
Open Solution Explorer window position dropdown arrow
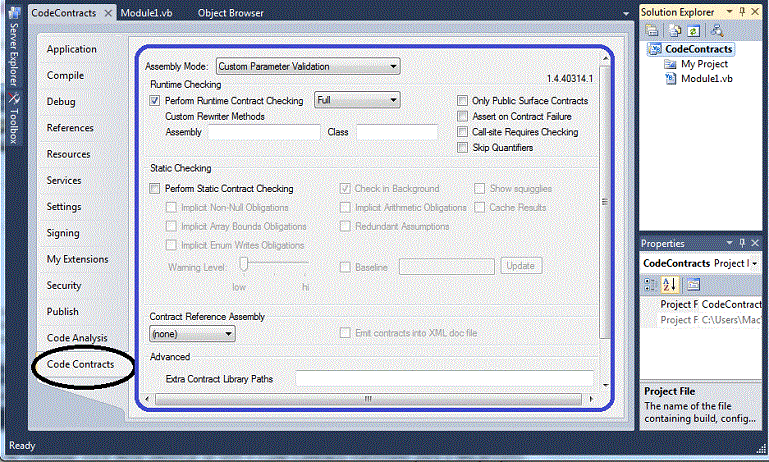729,11
